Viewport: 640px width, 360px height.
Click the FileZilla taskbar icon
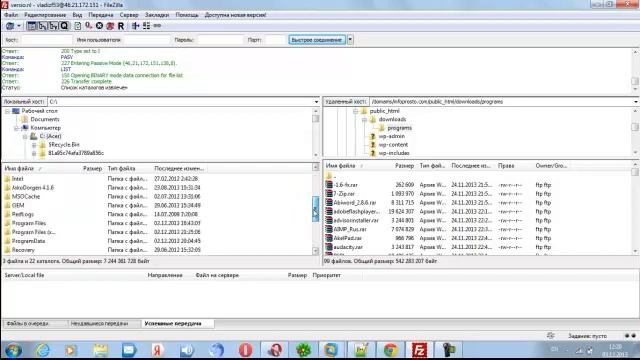pyautogui.click(x=419, y=350)
